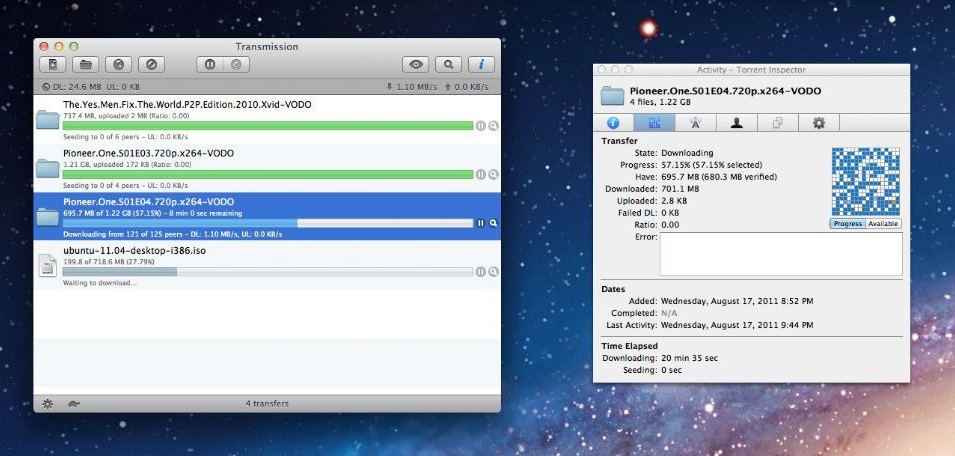
Task: Switch Inspector to Peers tab
Action: [x=736, y=122]
